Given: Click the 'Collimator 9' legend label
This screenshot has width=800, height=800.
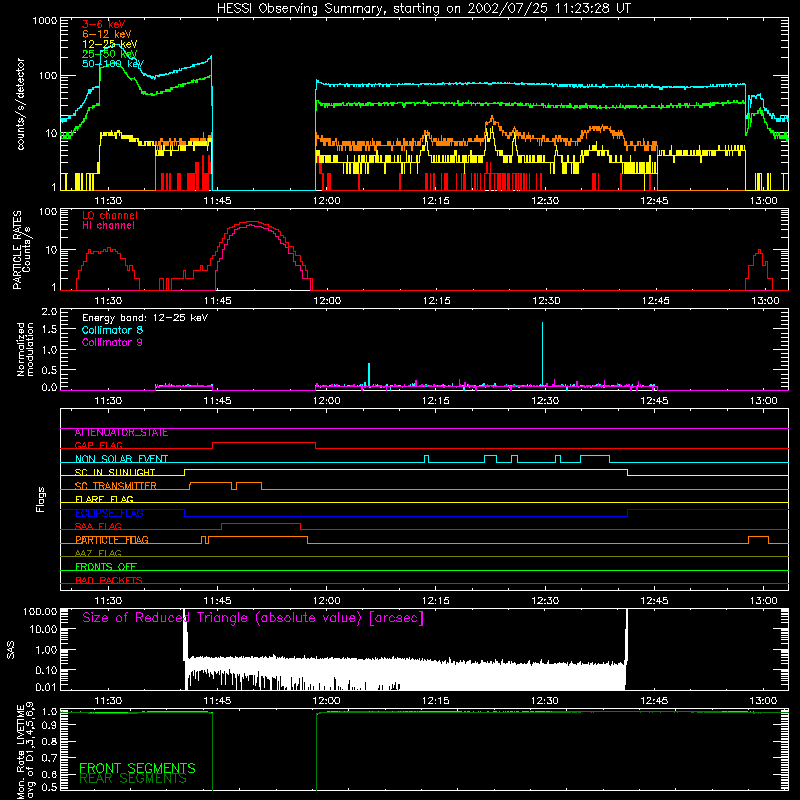Looking at the screenshot, I should pos(112,342).
